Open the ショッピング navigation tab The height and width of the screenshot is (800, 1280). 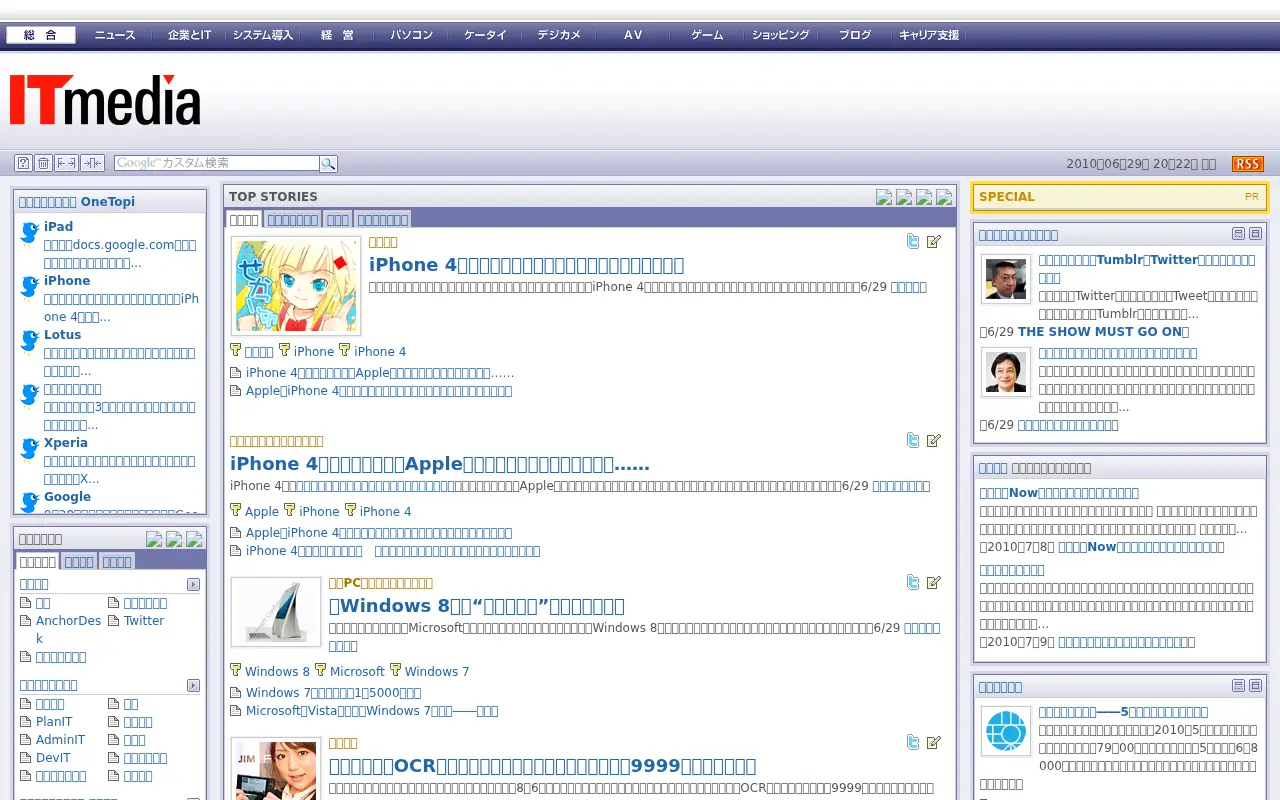pos(781,35)
